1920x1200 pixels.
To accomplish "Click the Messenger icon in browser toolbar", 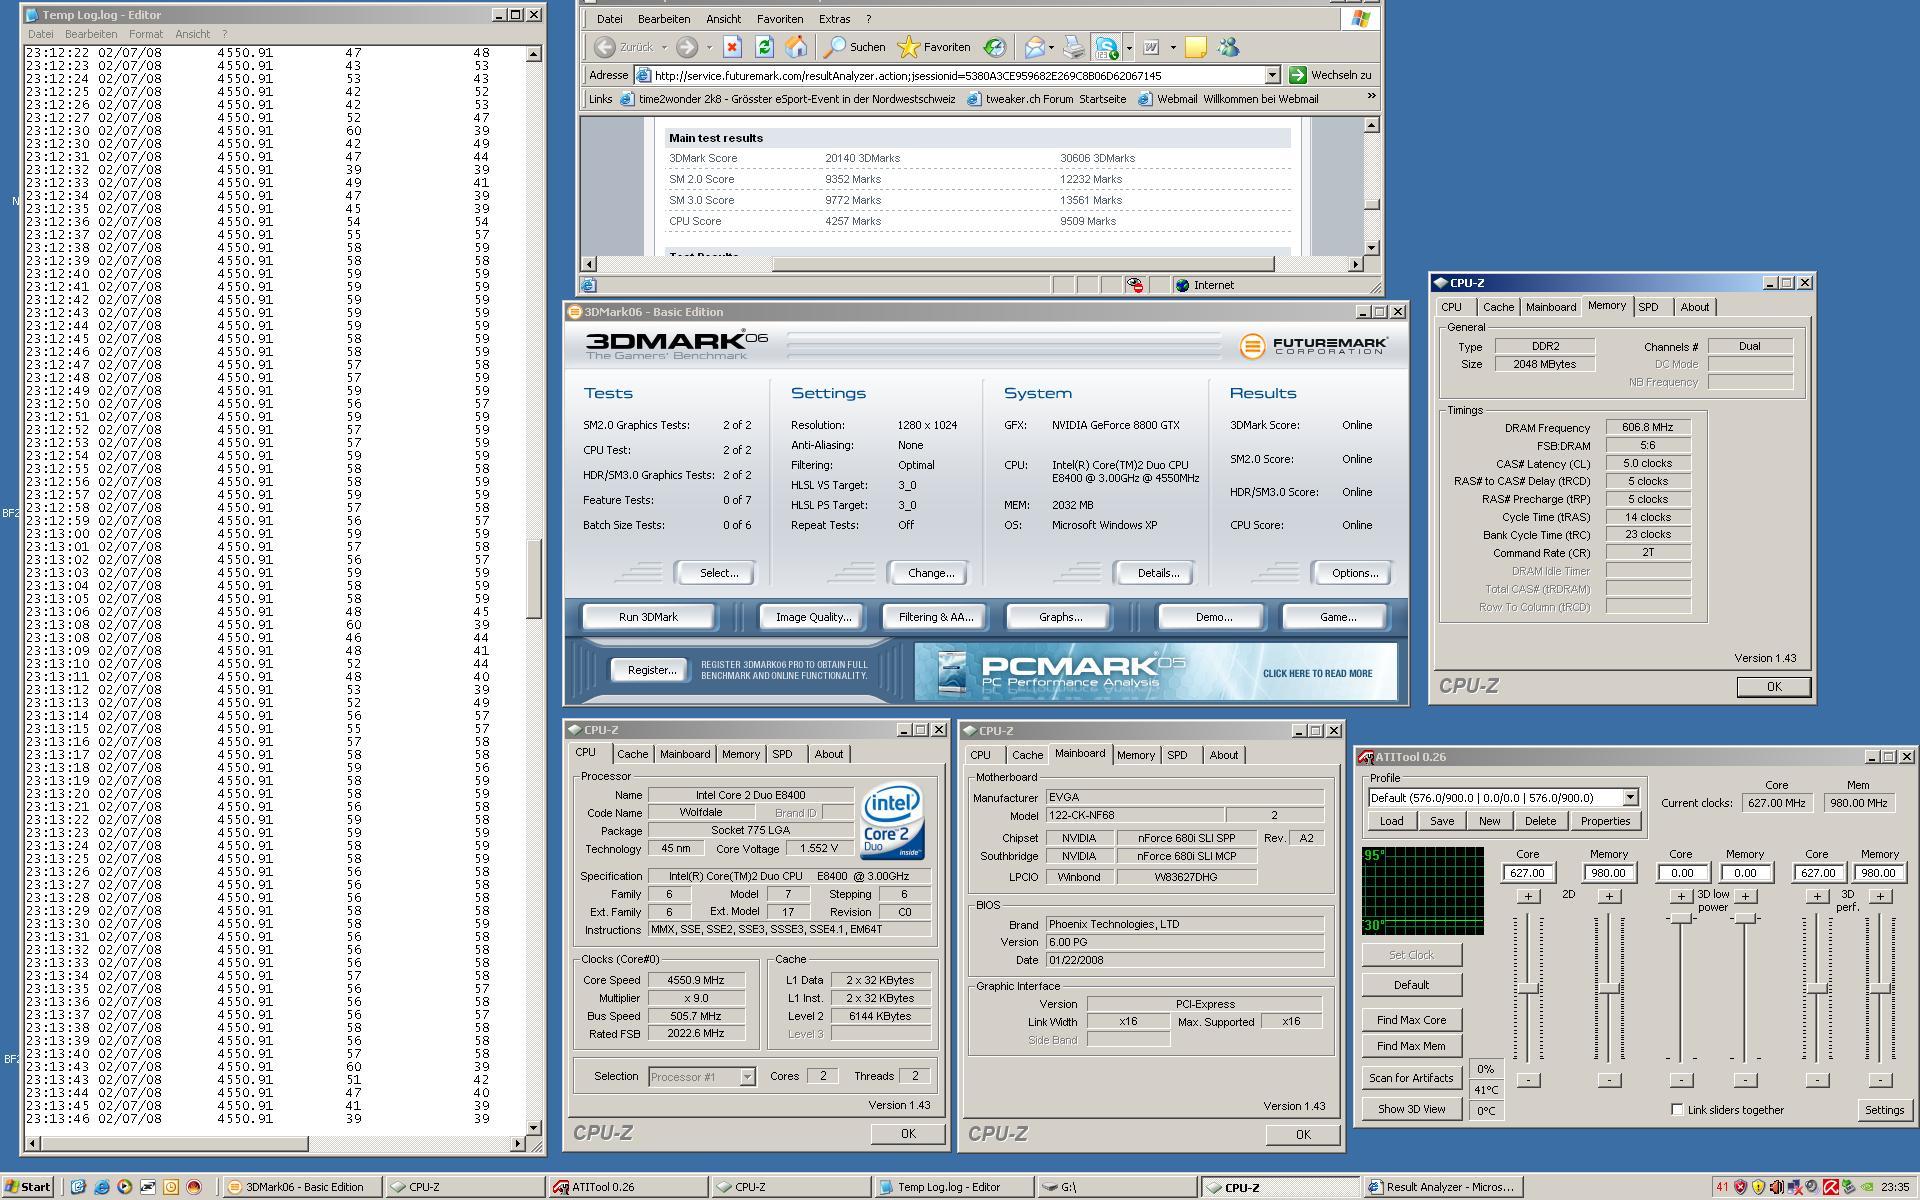I will coord(1228,47).
